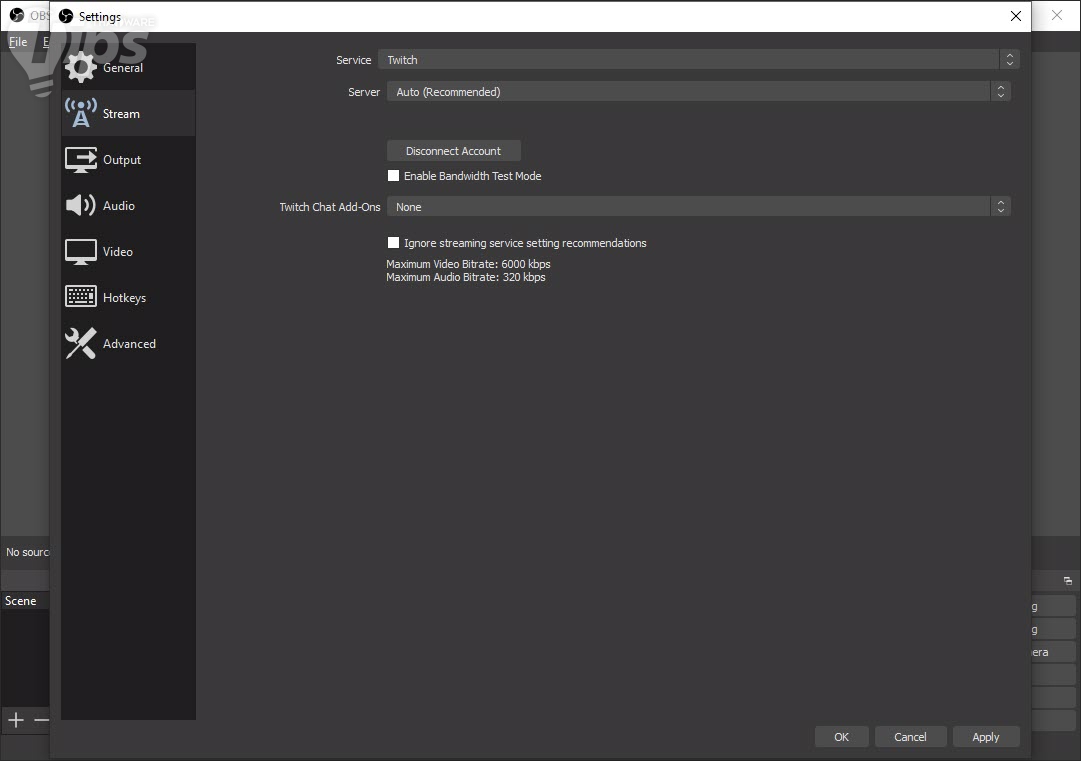Image resolution: width=1081 pixels, height=761 pixels.
Task: Enable Bandwidth Test Mode checkbox
Action: point(394,176)
